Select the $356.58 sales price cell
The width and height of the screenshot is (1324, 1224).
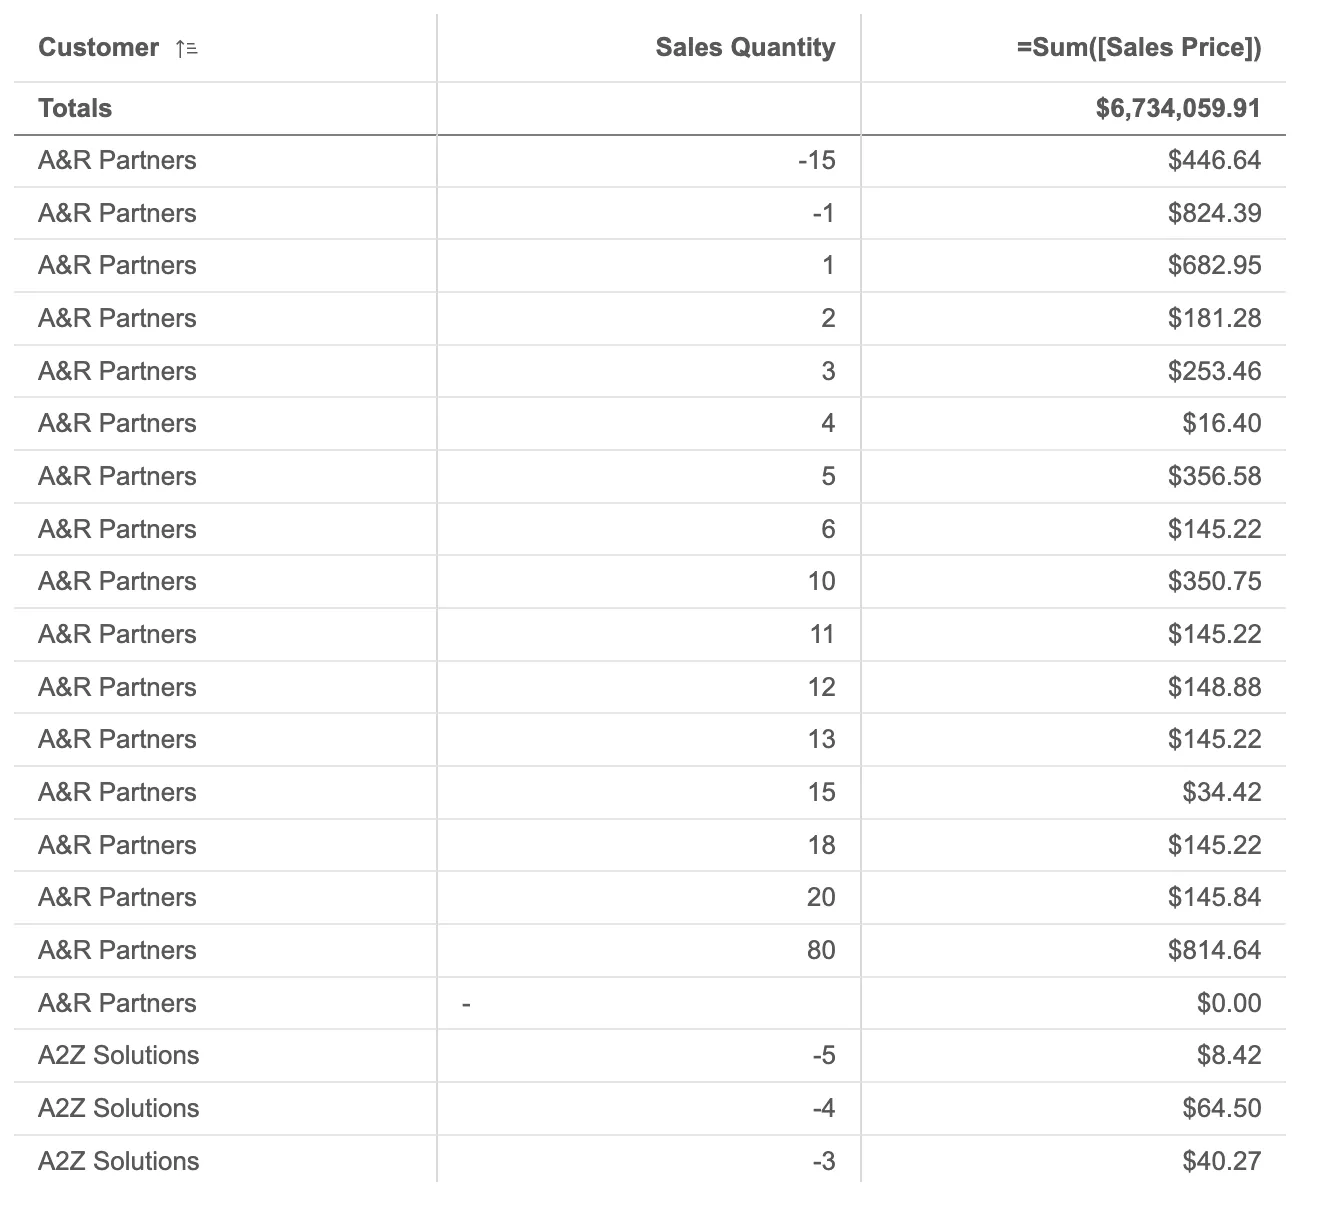click(x=1214, y=476)
